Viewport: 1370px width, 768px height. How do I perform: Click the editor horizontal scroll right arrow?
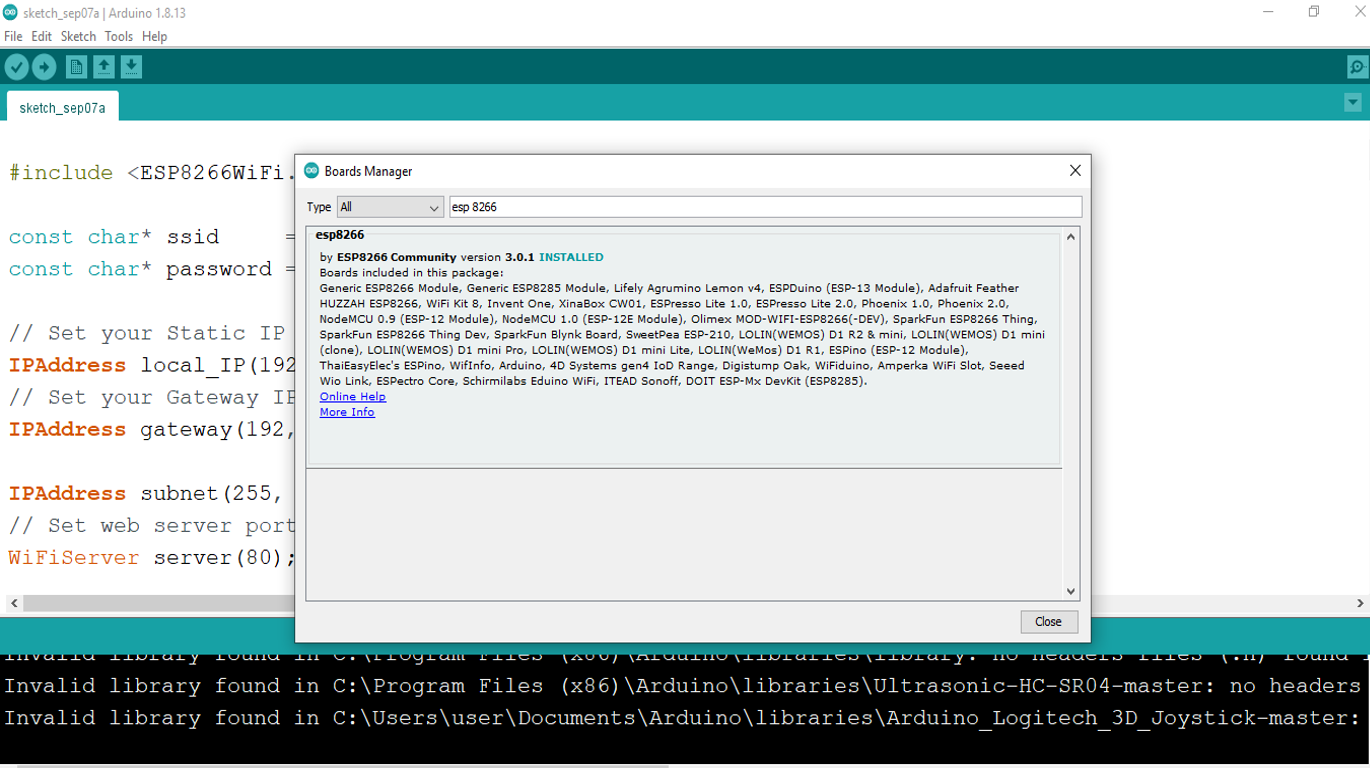pyautogui.click(x=1360, y=603)
